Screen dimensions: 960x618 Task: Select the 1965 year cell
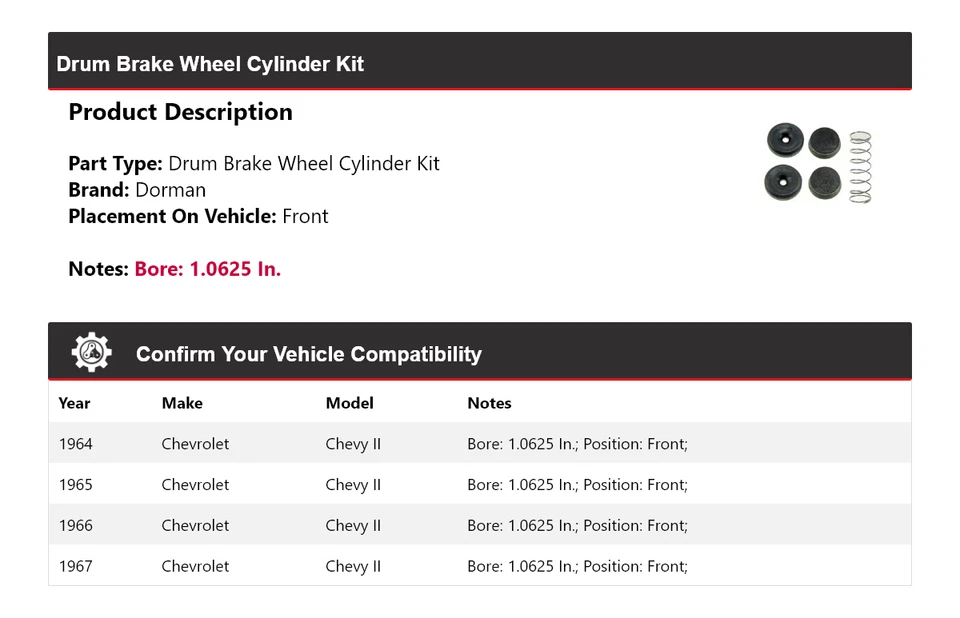click(x=75, y=485)
